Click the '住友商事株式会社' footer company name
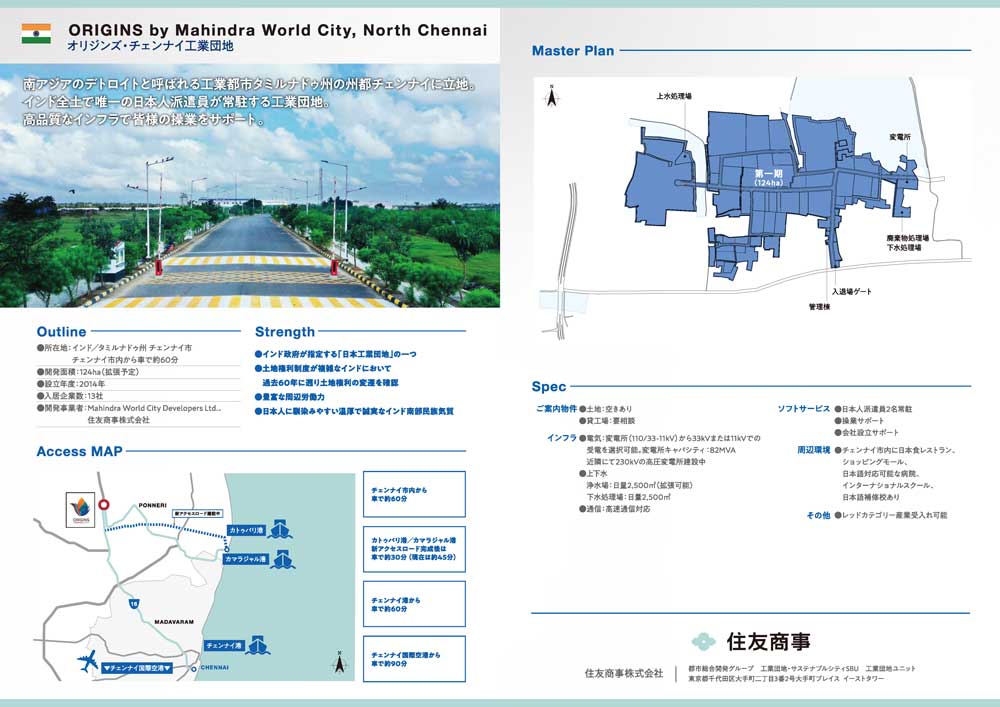The width and height of the screenshot is (1000, 707). tap(624, 673)
